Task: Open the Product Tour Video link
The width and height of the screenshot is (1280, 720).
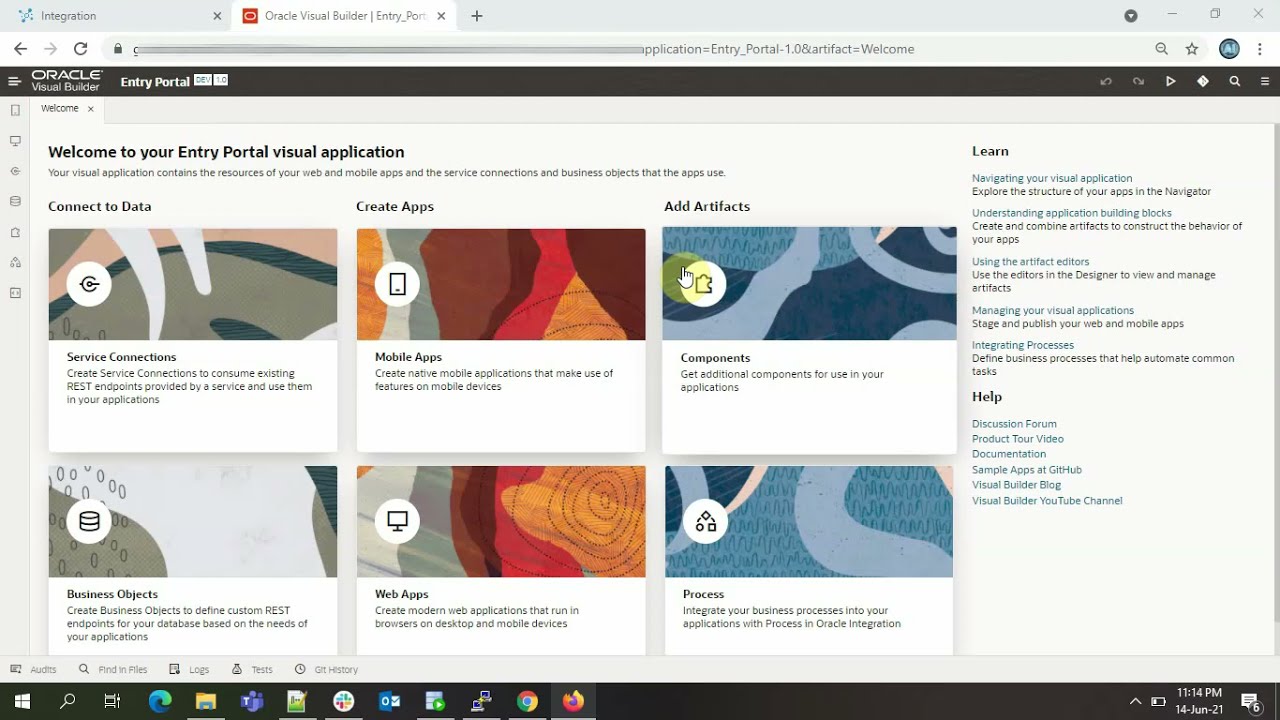Action: point(1018,439)
